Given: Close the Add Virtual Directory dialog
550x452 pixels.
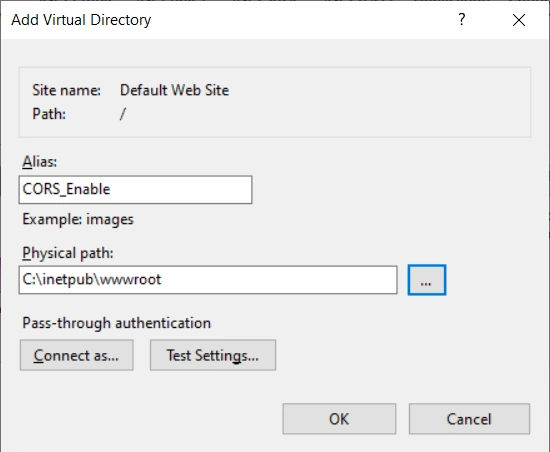Looking at the screenshot, I should (518, 20).
